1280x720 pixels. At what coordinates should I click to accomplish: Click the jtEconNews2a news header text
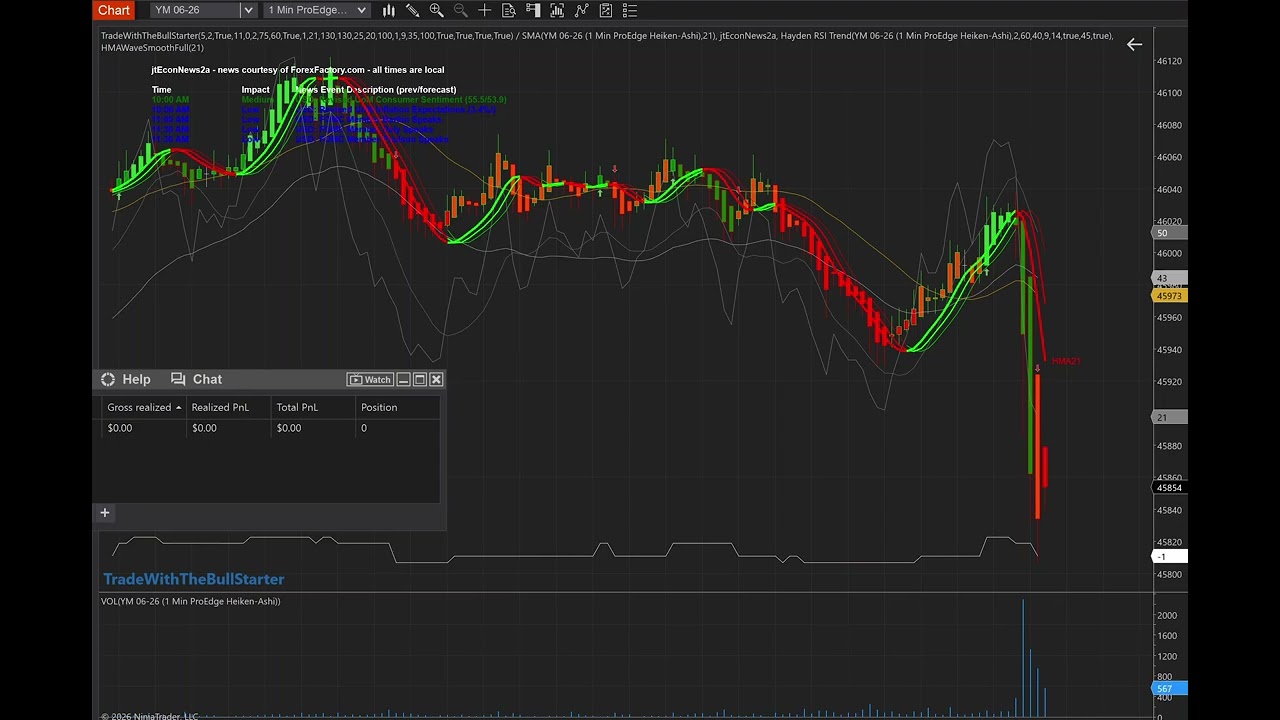[298, 70]
